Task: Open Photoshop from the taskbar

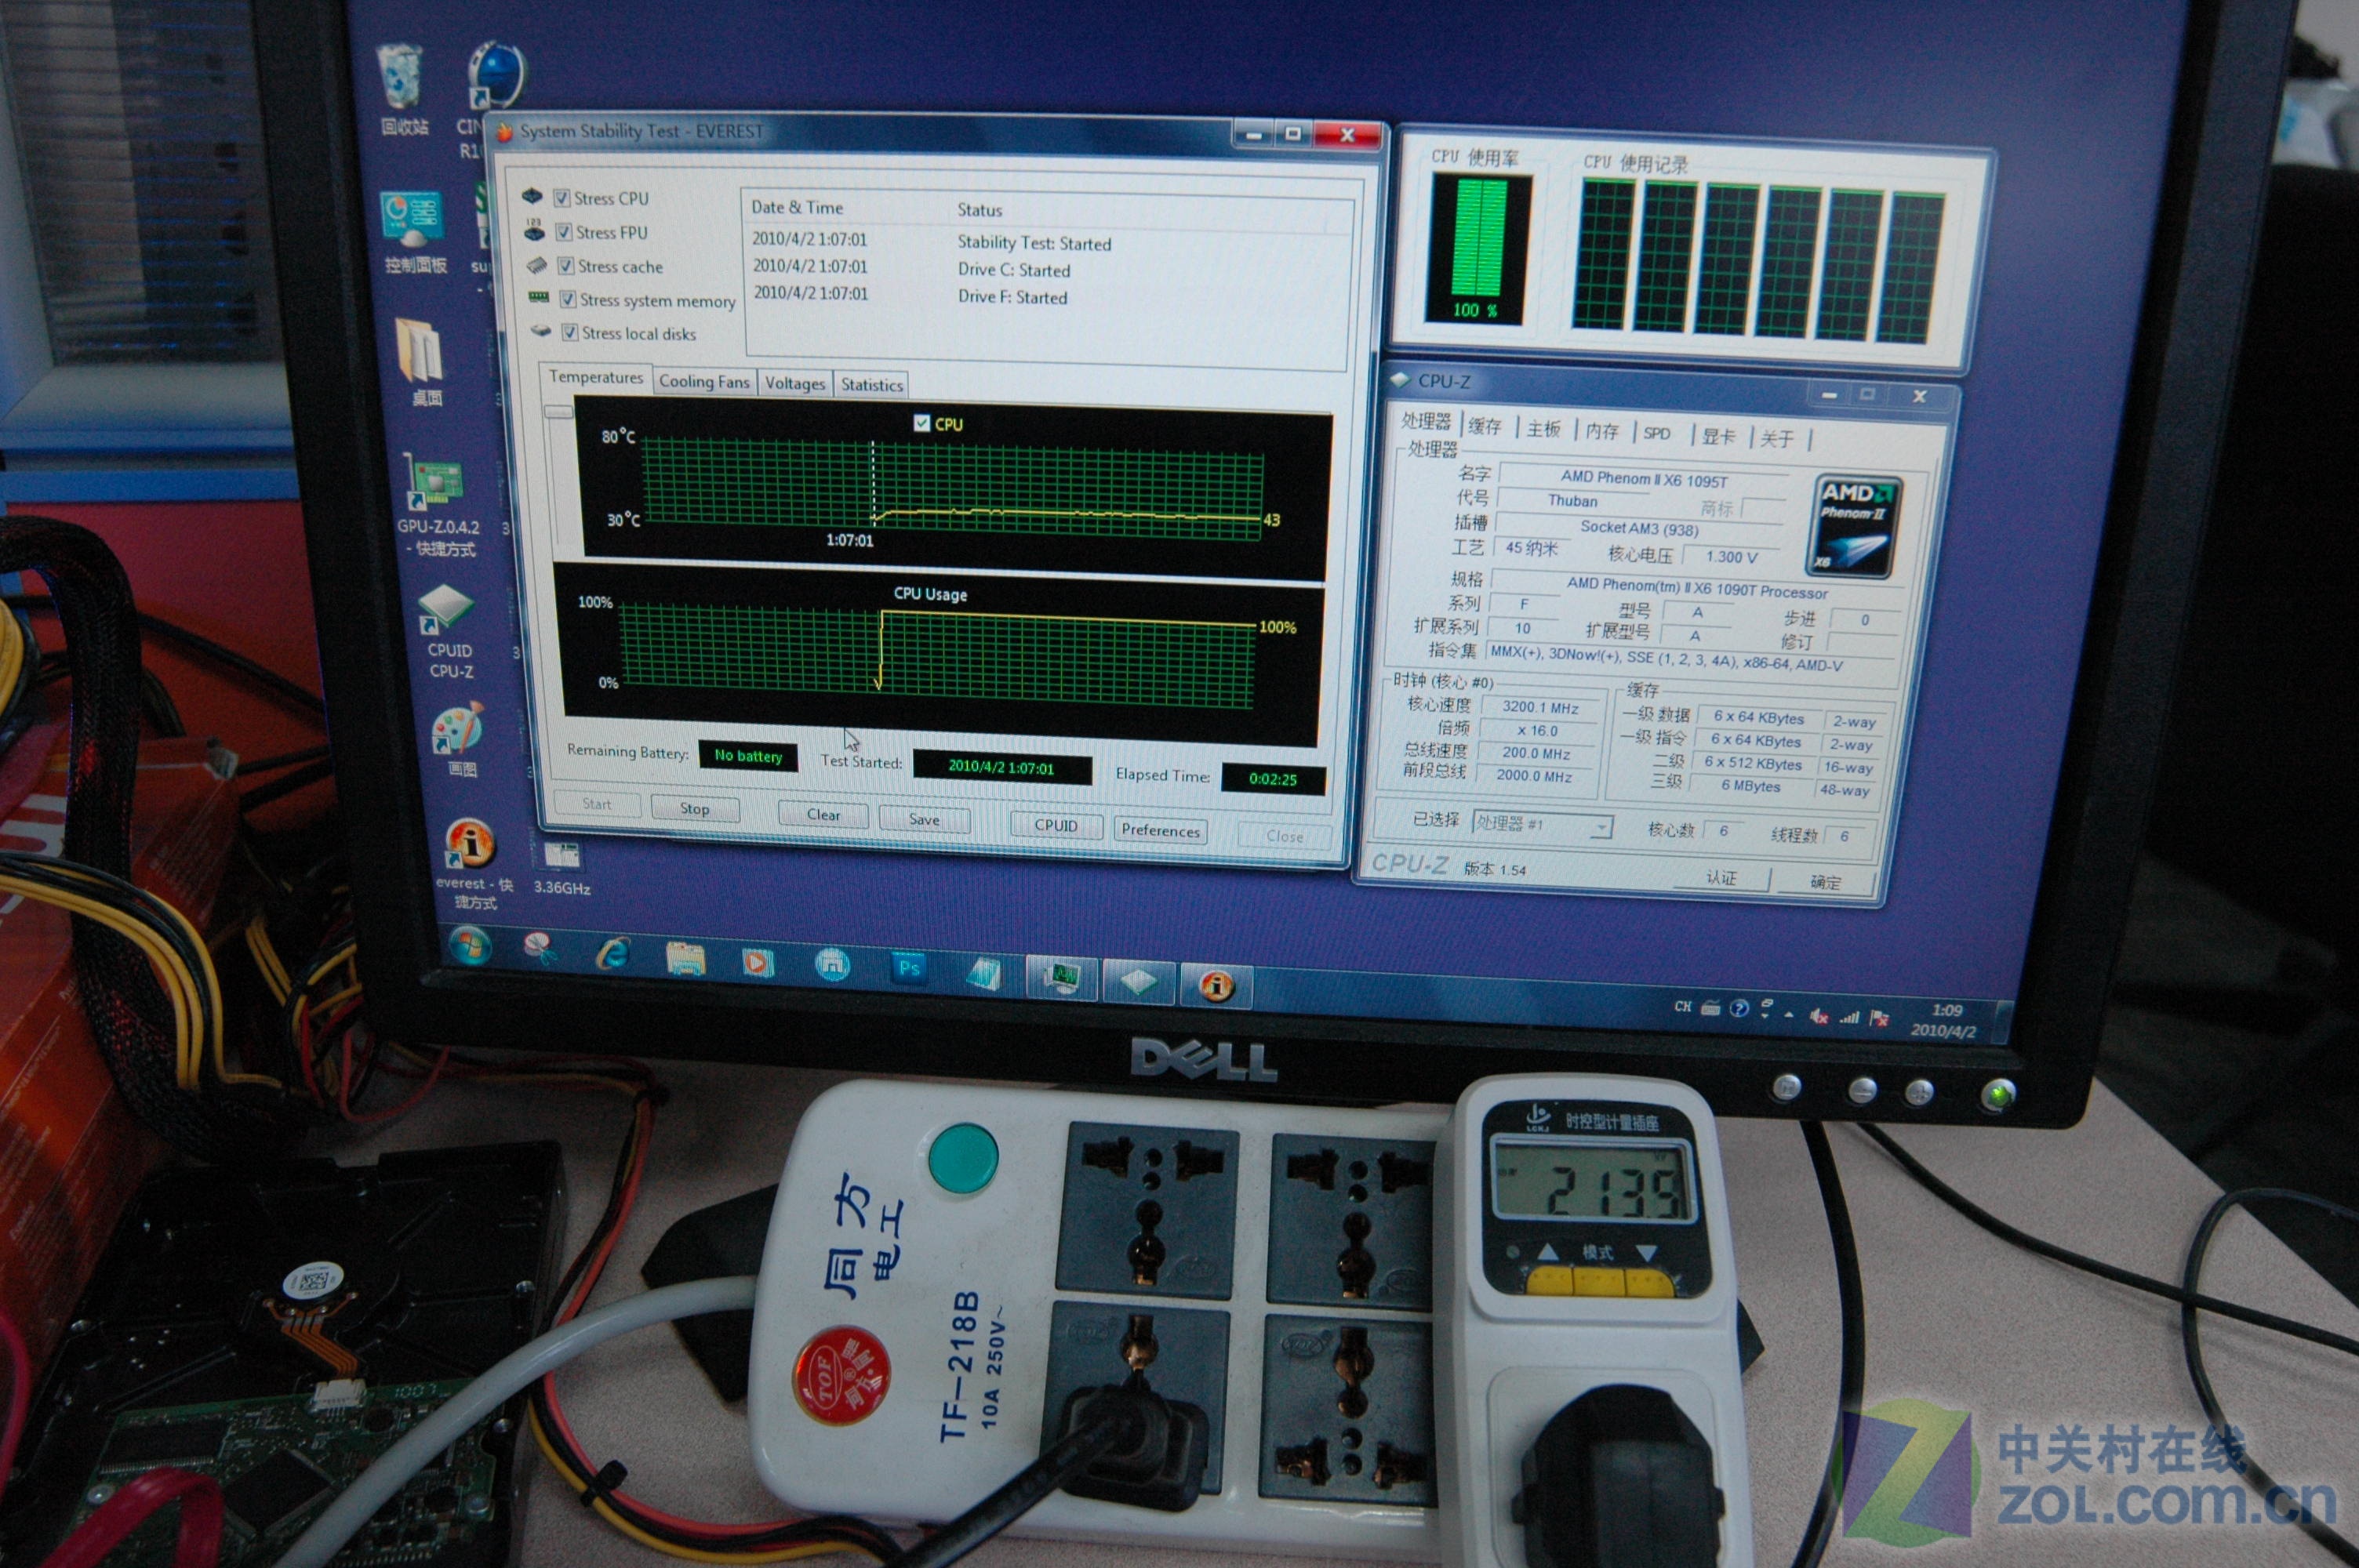Action: (x=909, y=968)
